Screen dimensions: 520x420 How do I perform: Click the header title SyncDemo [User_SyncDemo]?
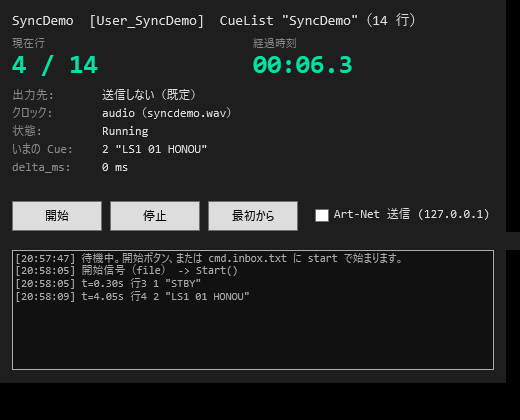108,21
